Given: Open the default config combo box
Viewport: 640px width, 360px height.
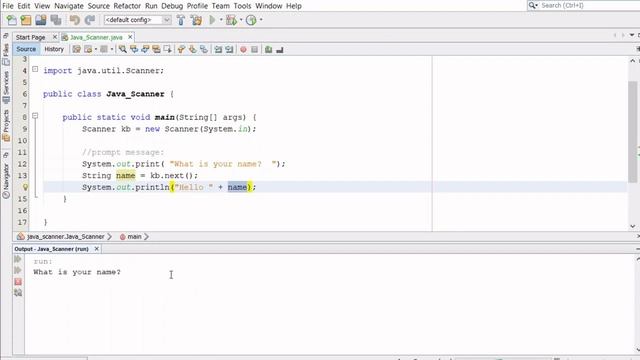Looking at the screenshot, I should point(138,20).
